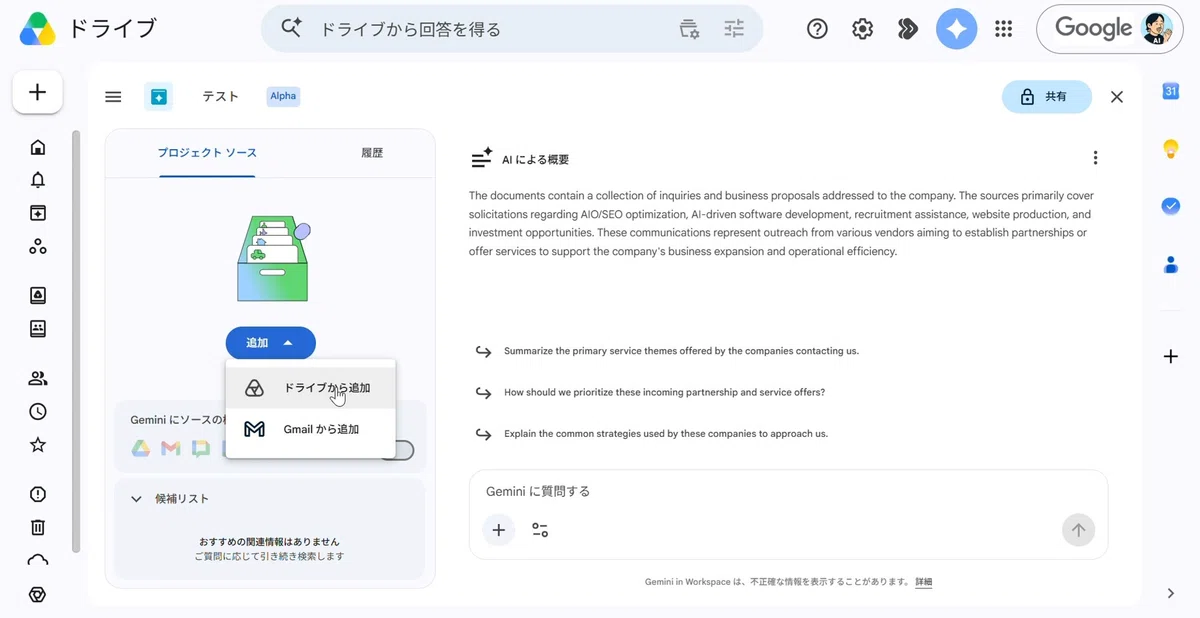Click the Alpha badge

pos(283,97)
